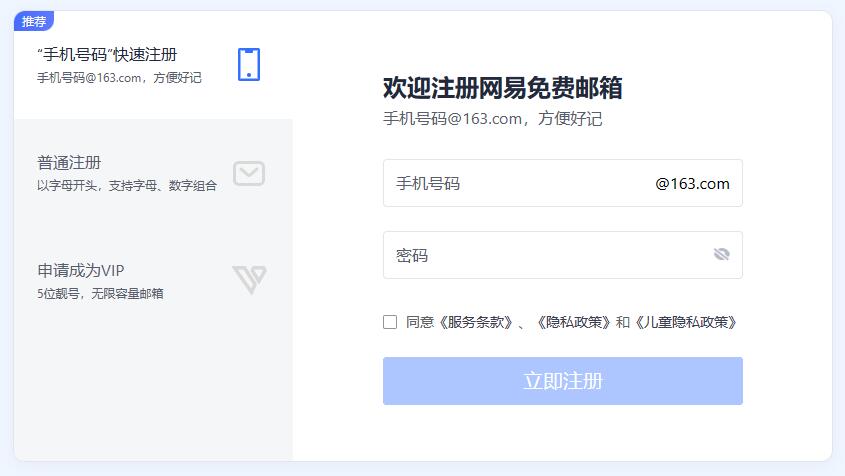Click the 同意 label beside the checkbox
The image size is (845, 476).
click(x=418, y=322)
